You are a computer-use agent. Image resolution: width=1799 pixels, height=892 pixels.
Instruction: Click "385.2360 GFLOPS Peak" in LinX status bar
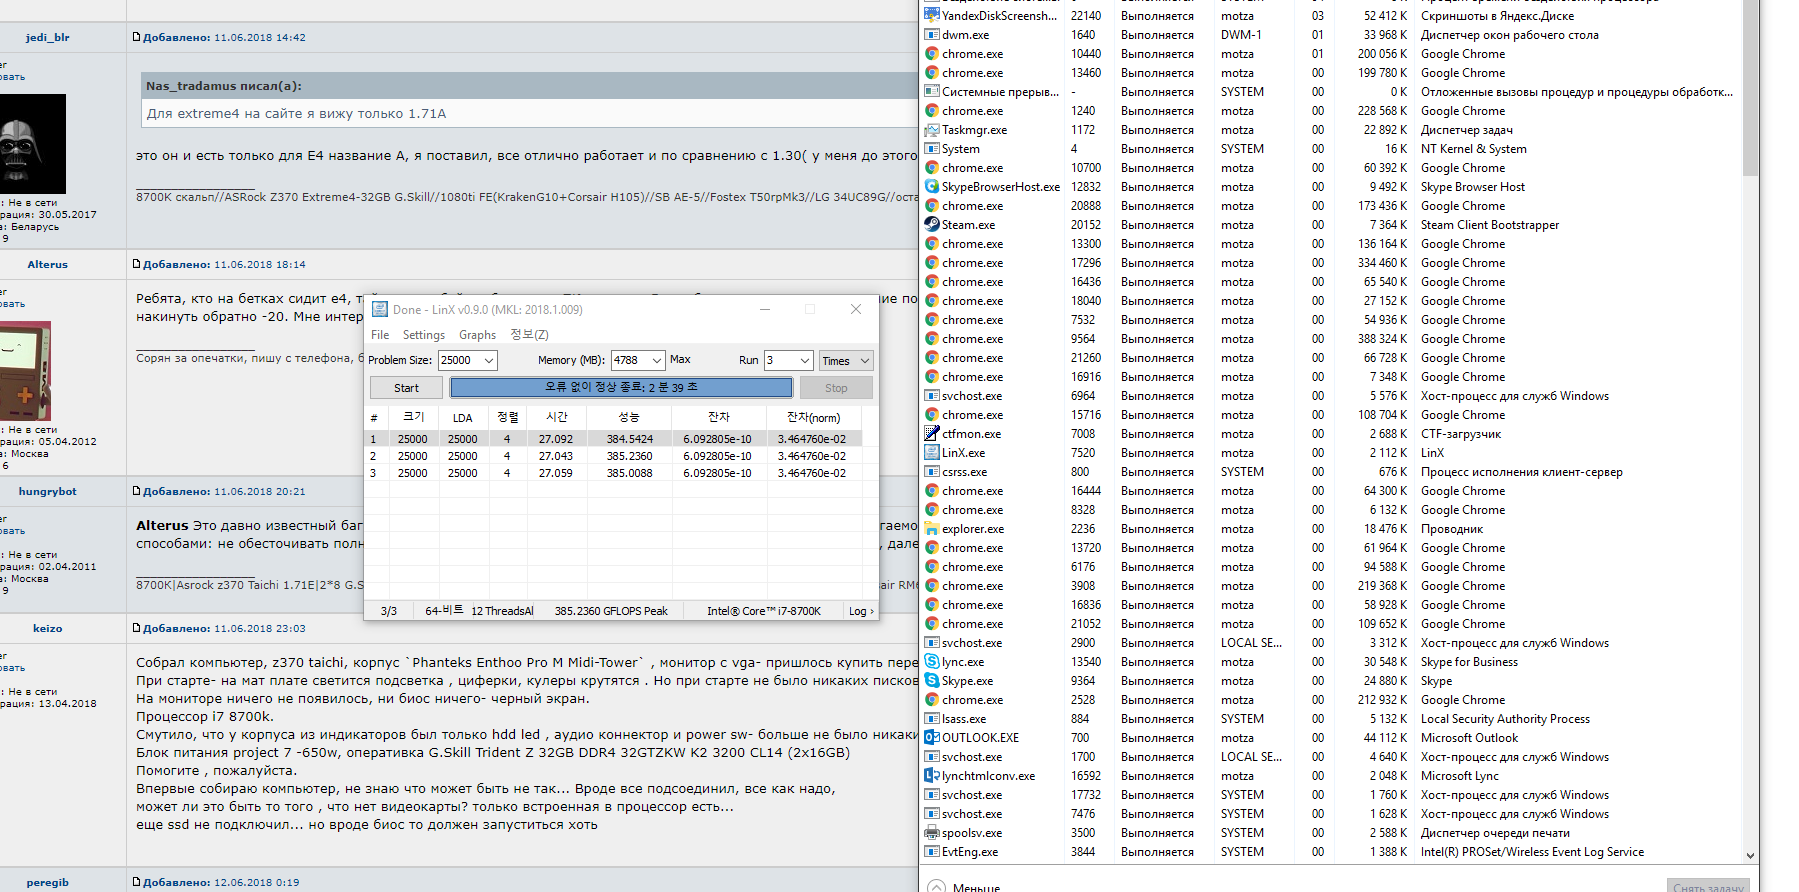[611, 611]
